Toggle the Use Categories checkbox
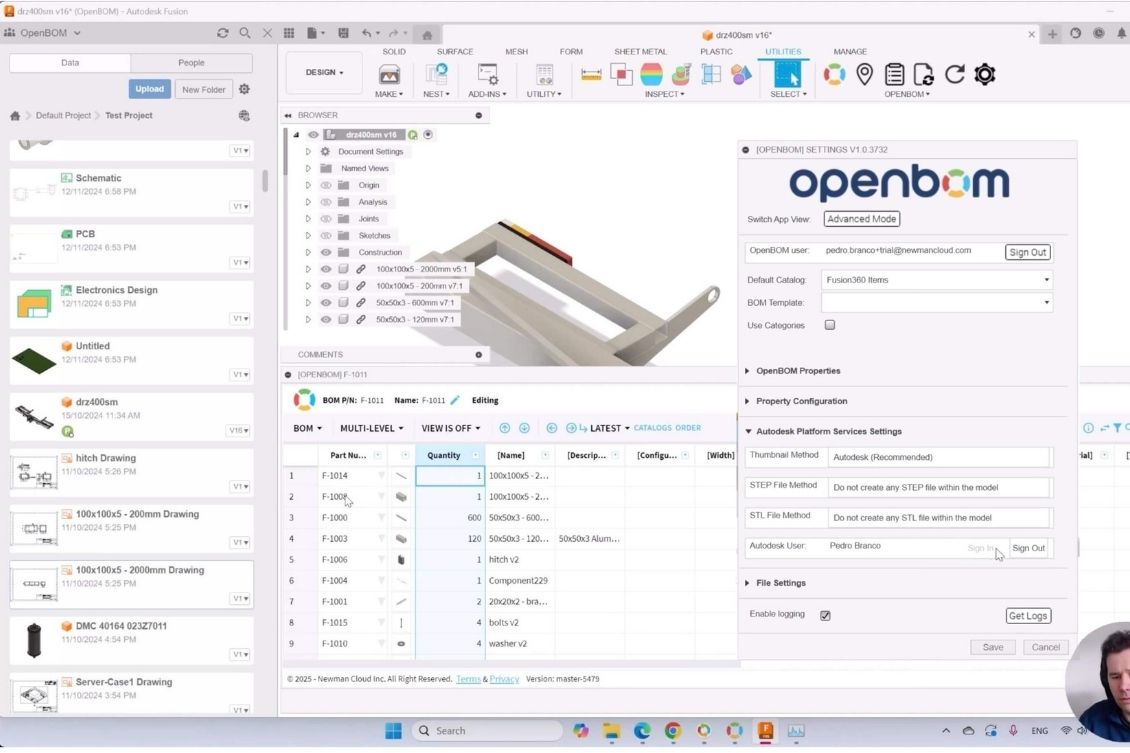1130x753 pixels. coord(830,325)
